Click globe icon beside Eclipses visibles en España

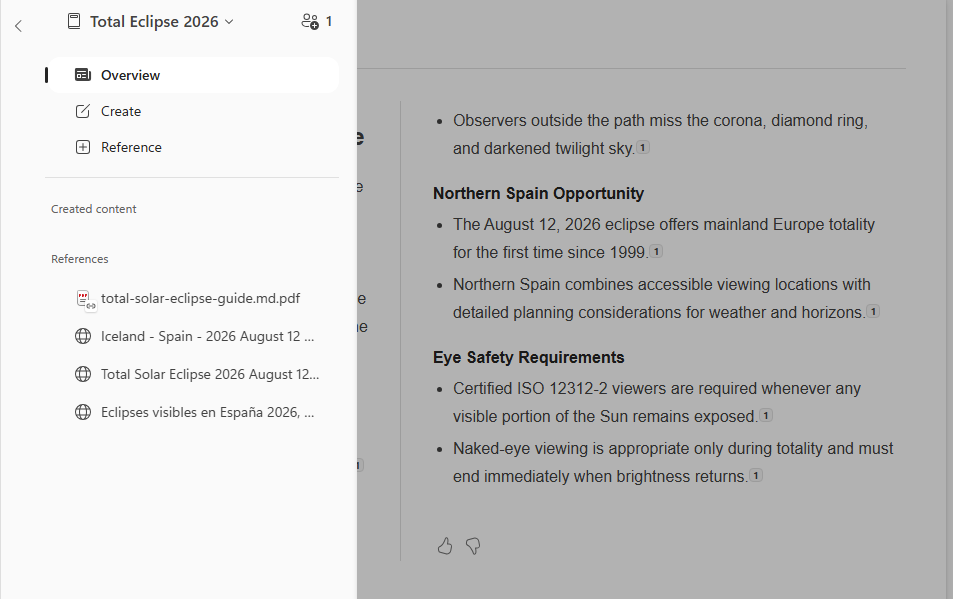[x=83, y=412]
